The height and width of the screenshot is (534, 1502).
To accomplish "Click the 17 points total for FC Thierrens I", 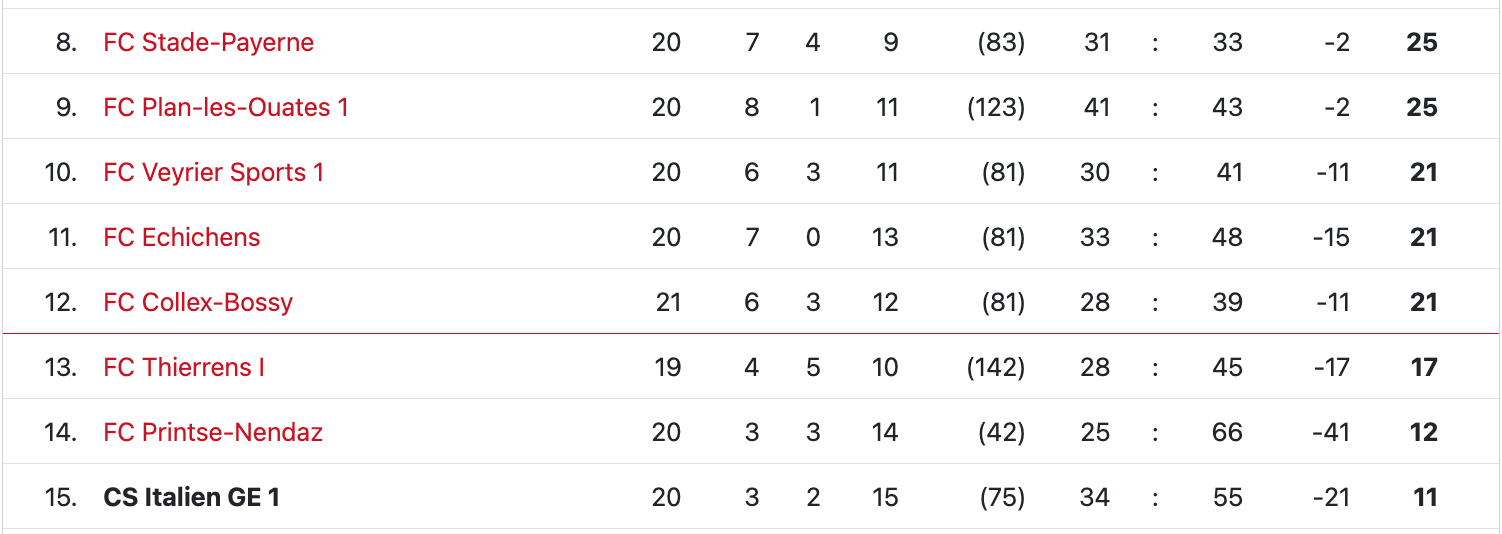I will tap(1423, 367).
